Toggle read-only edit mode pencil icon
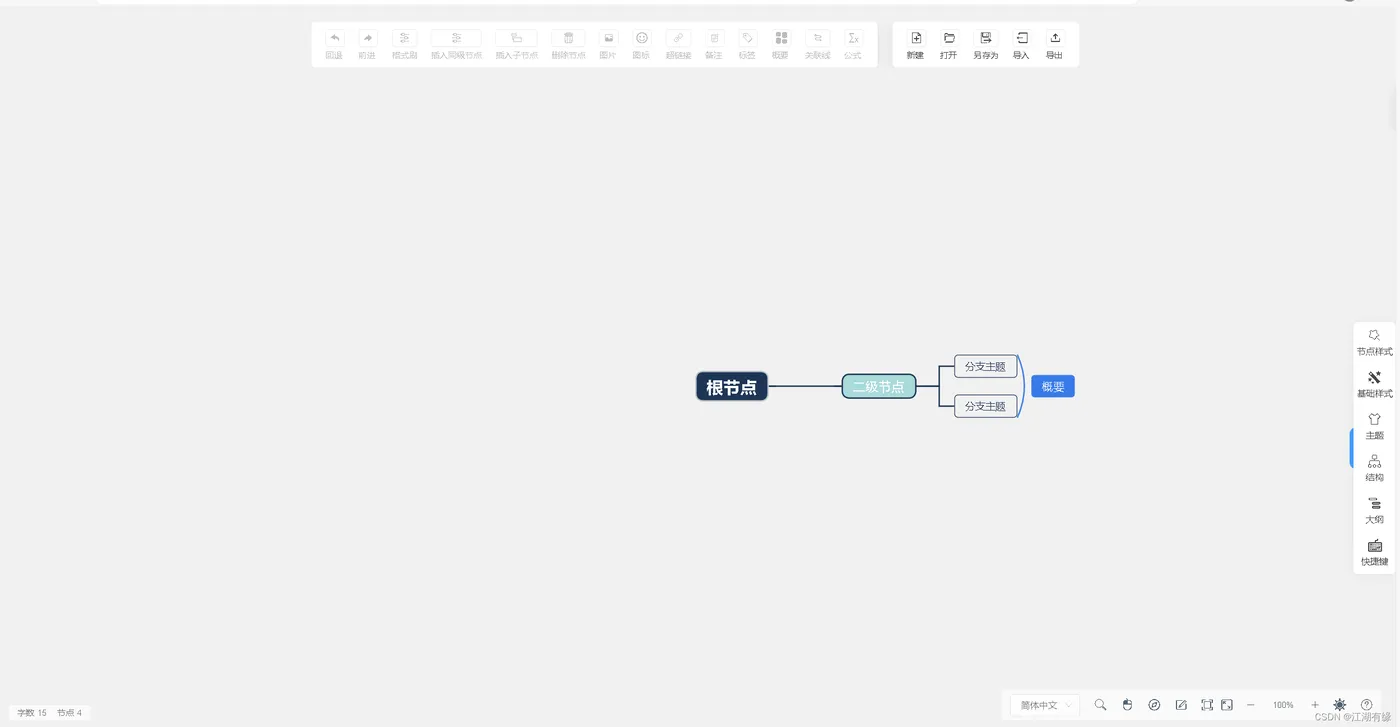 coord(1181,705)
